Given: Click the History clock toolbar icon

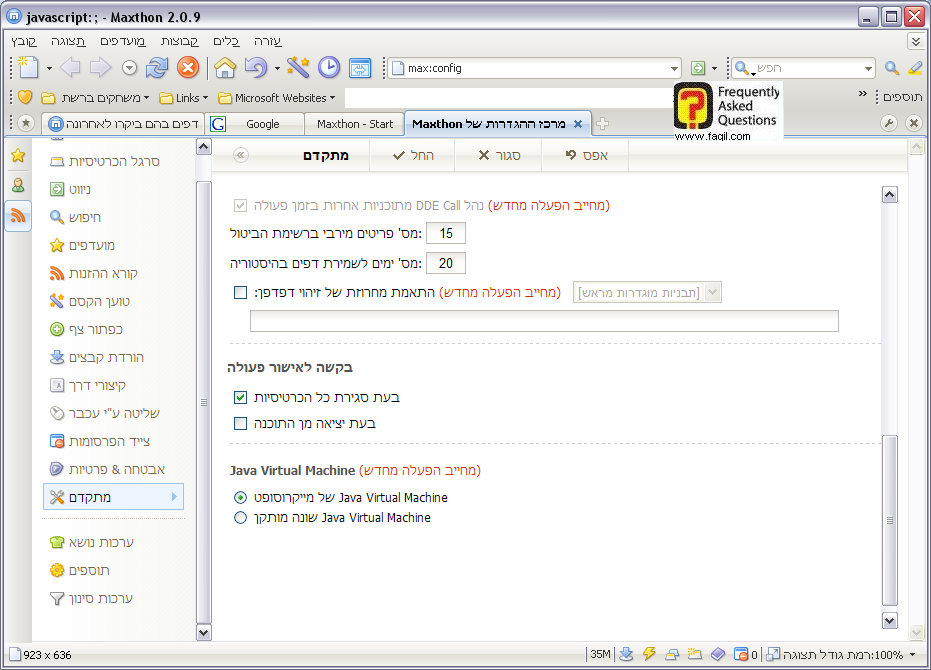Looking at the screenshot, I should click(329, 68).
